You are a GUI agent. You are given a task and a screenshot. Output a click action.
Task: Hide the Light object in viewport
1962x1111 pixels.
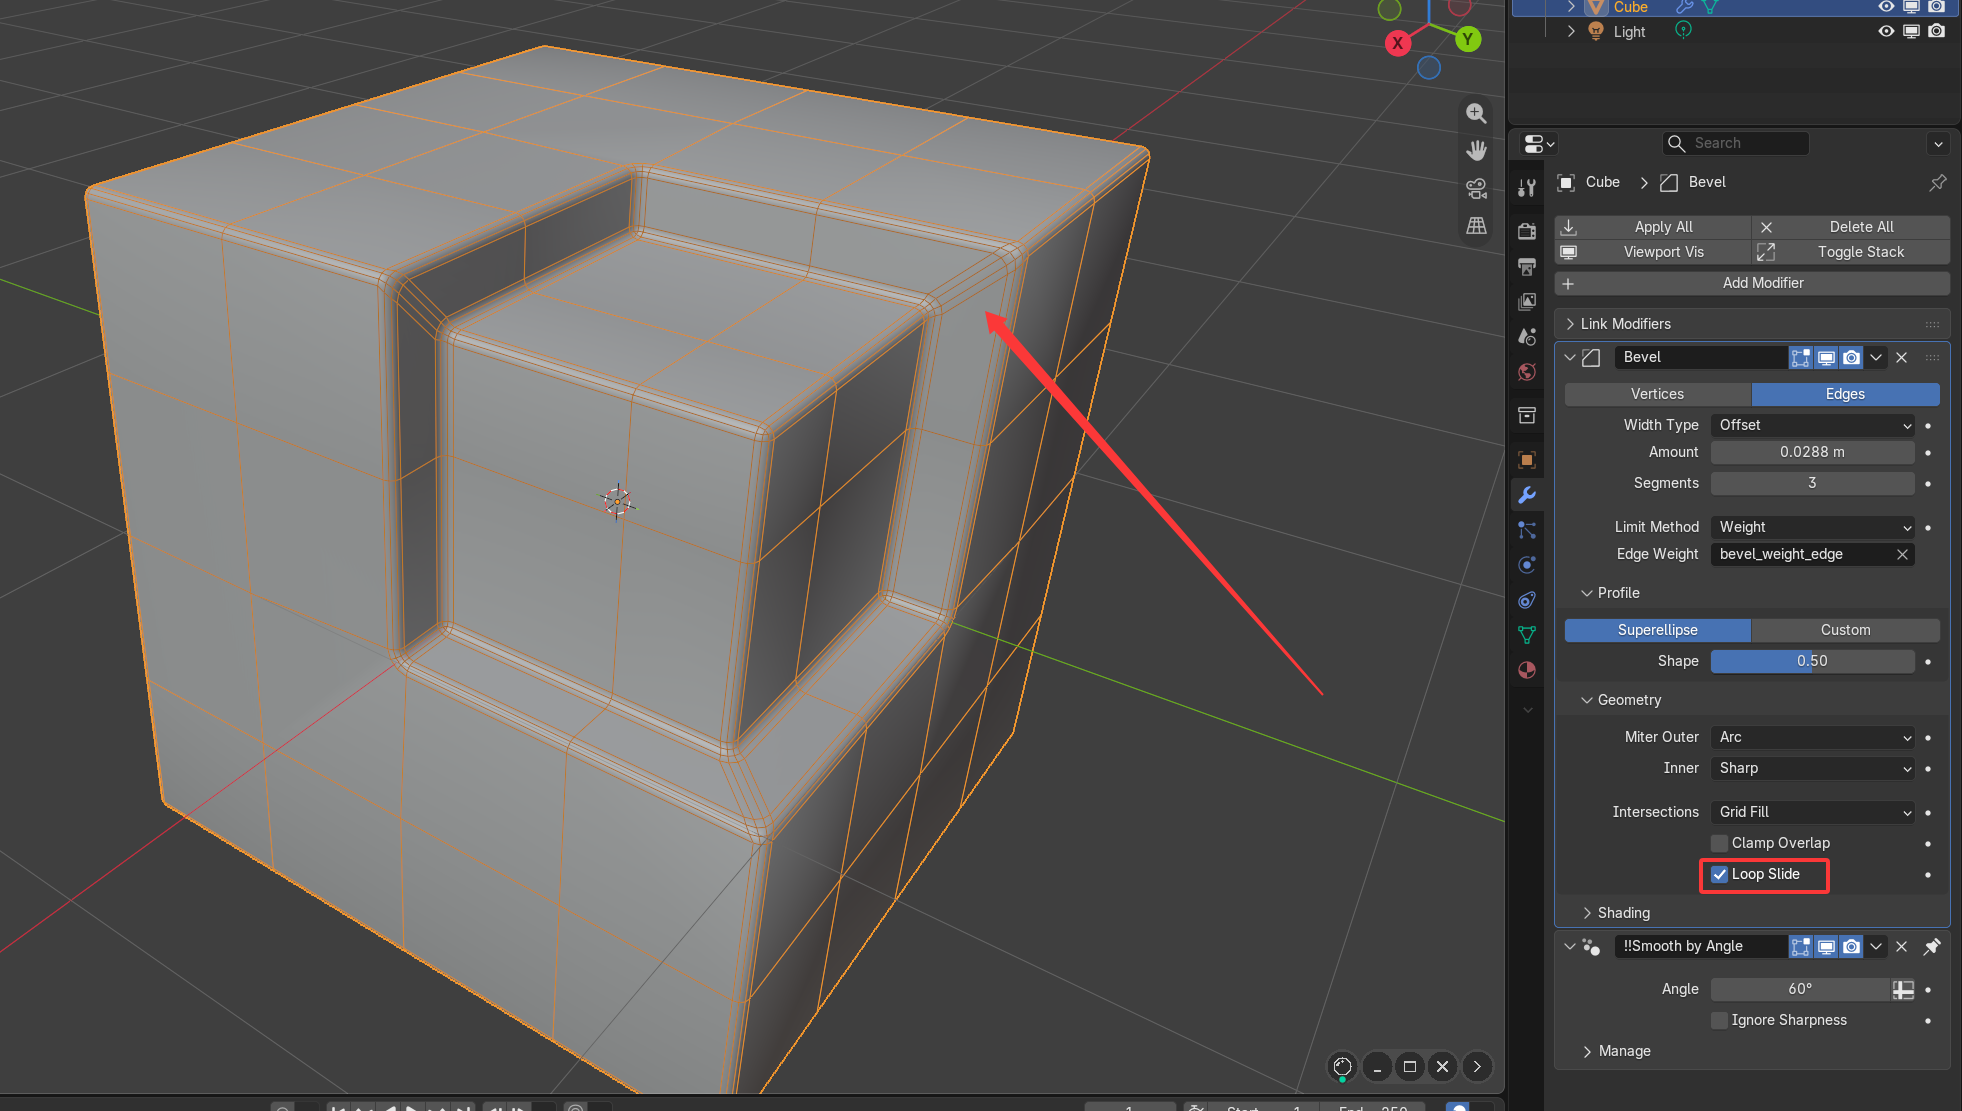1886,31
